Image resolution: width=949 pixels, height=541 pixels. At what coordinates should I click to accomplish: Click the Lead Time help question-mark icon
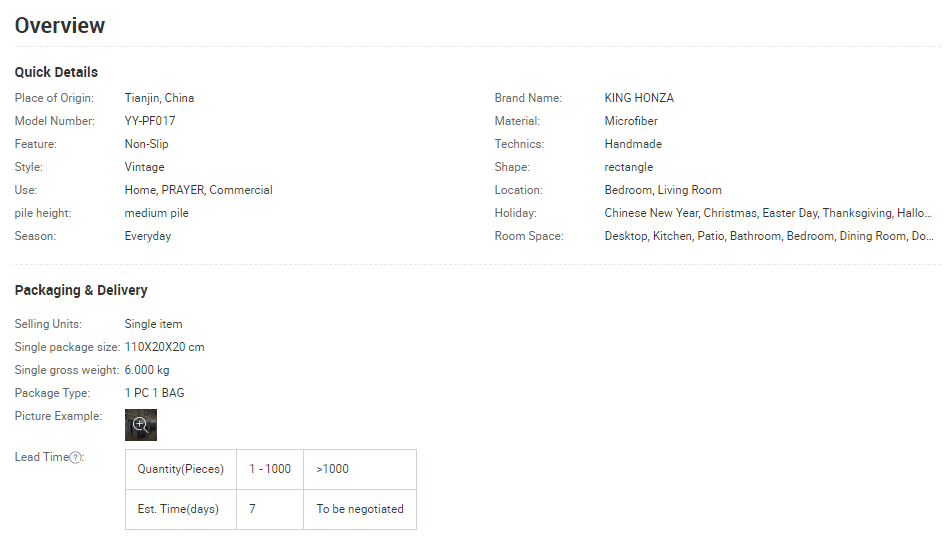click(x=76, y=458)
